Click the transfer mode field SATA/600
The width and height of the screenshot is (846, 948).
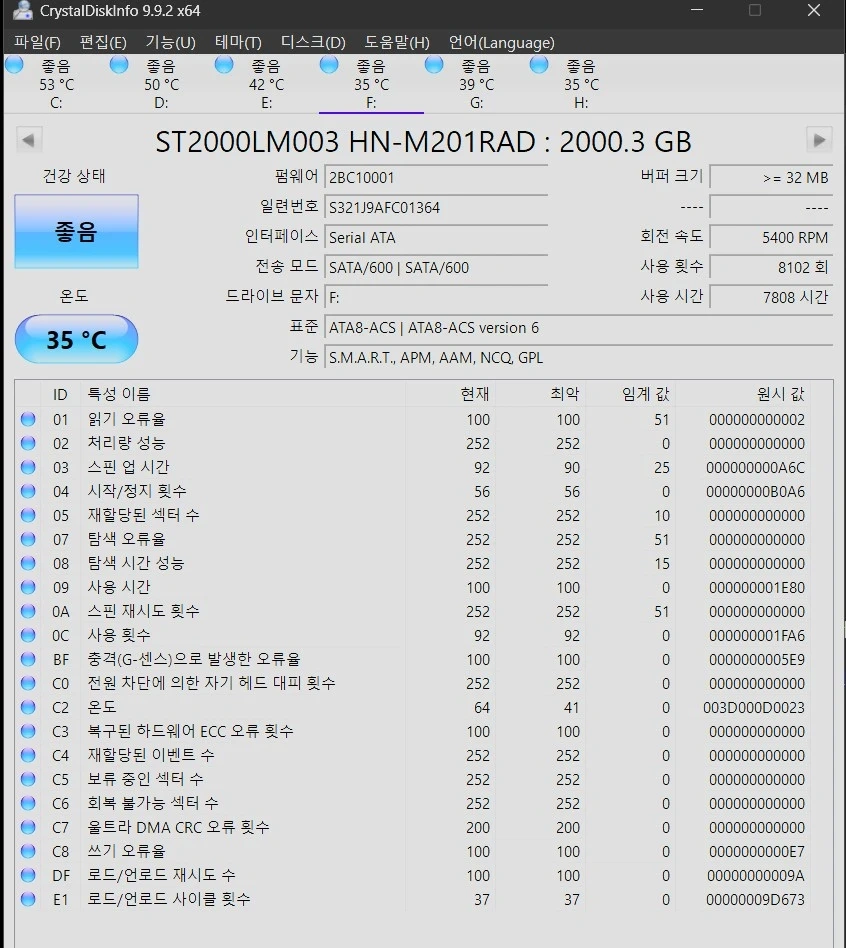click(436, 267)
